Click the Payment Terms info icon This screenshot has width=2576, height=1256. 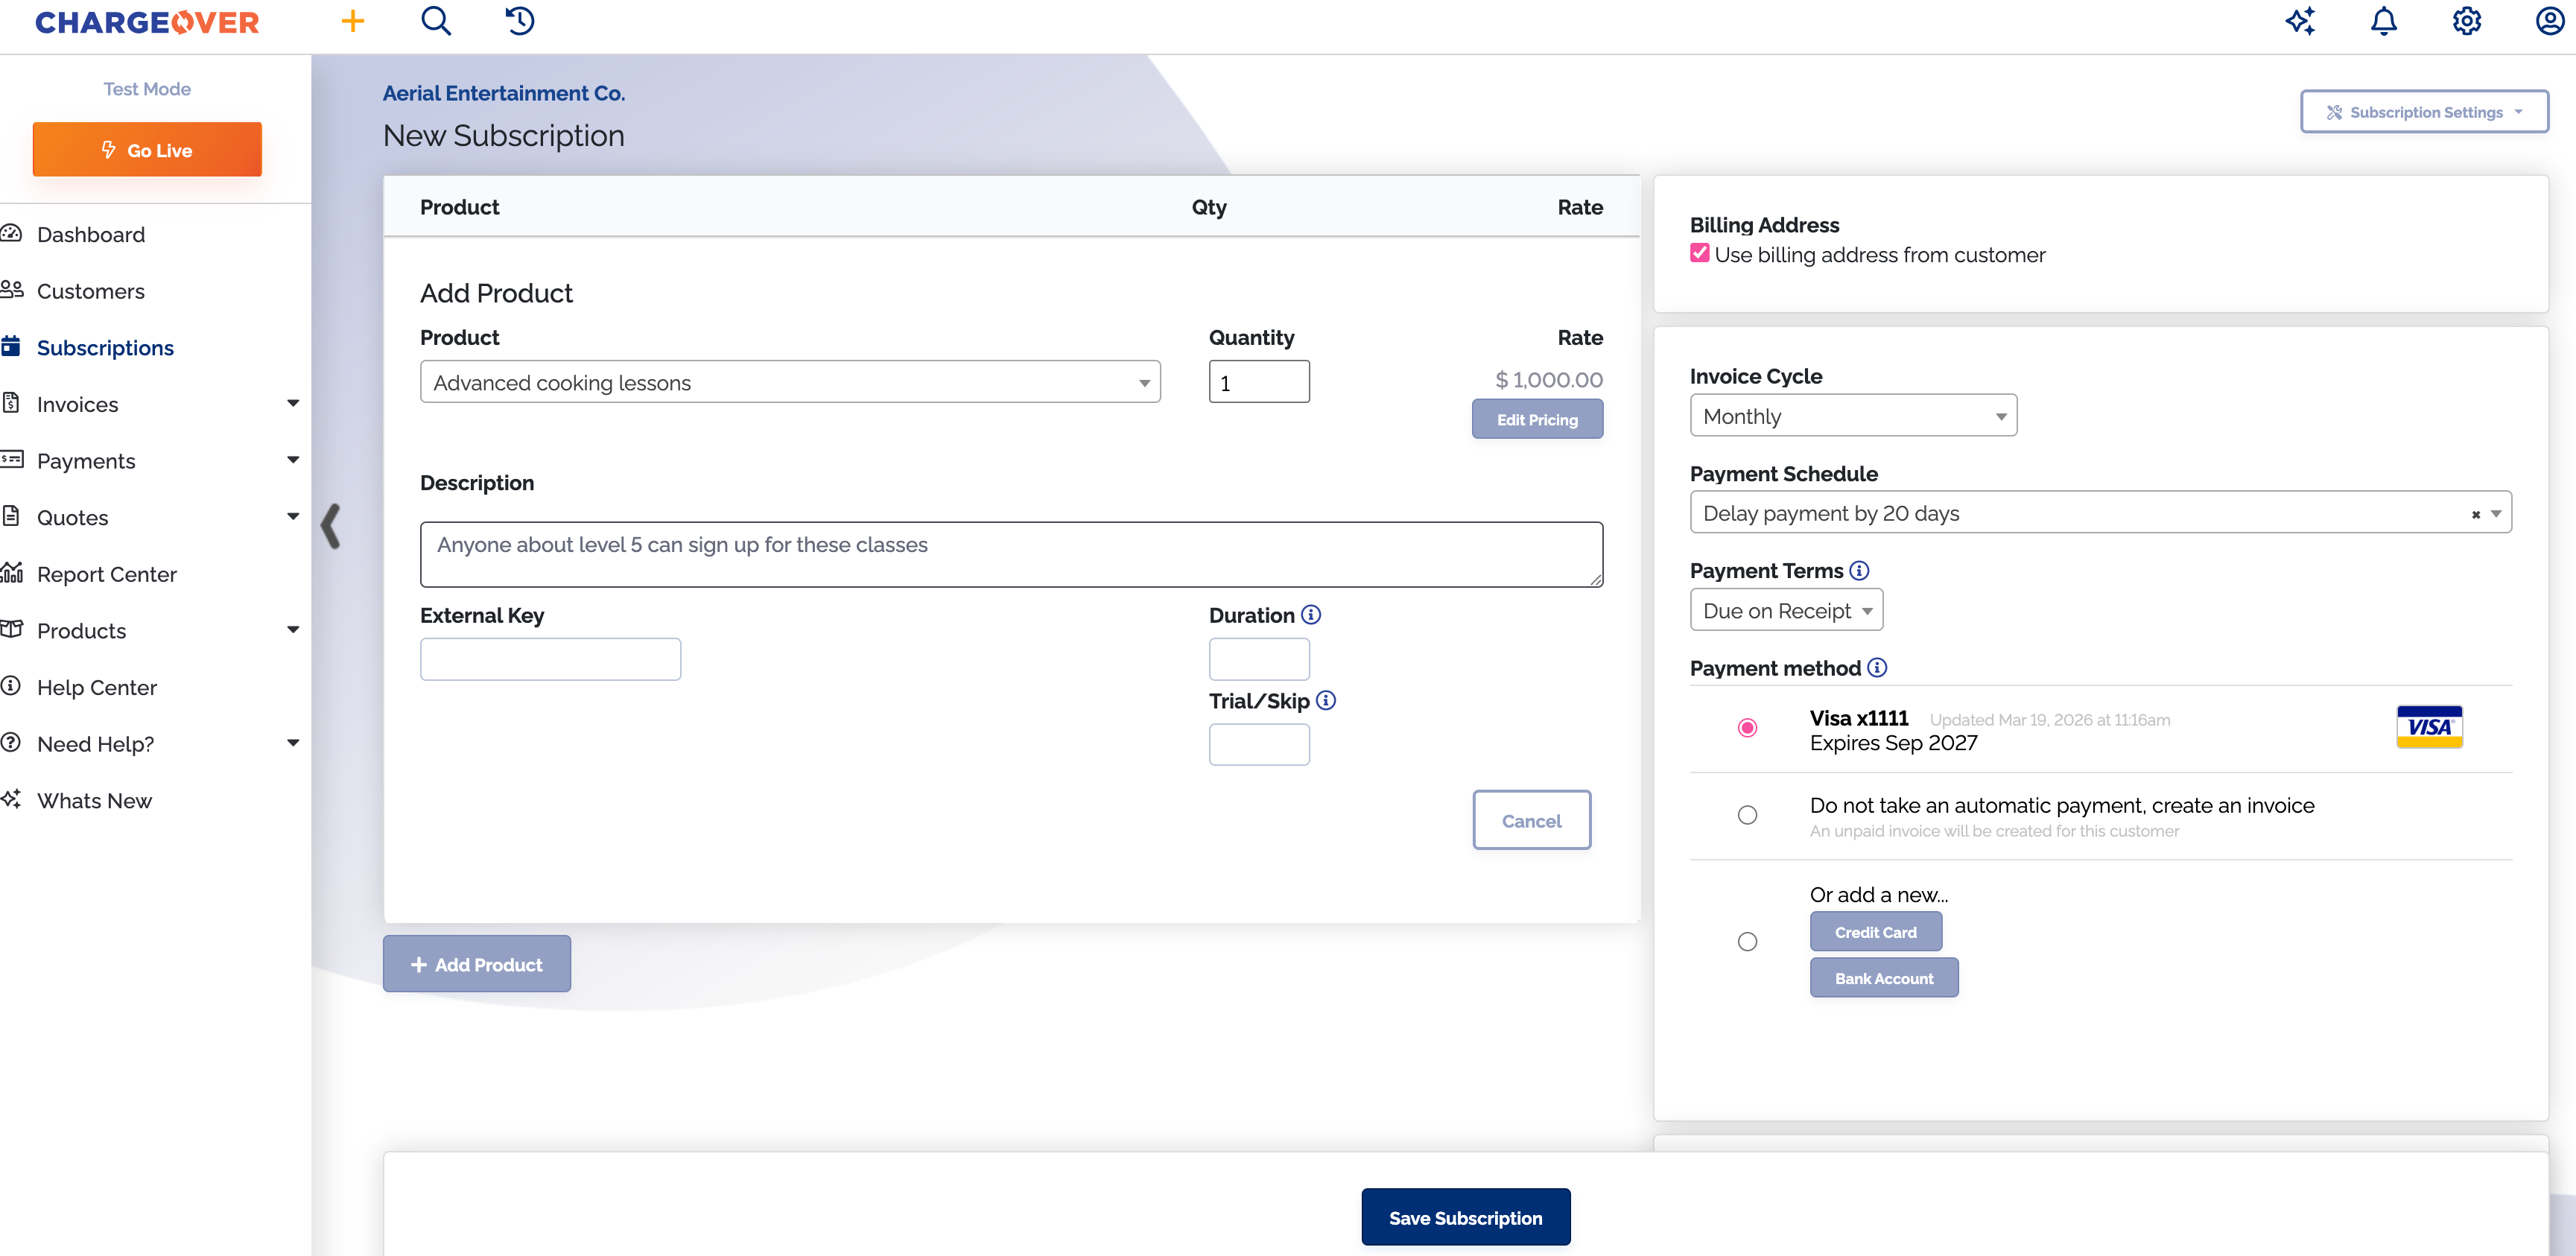(1859, 570)
